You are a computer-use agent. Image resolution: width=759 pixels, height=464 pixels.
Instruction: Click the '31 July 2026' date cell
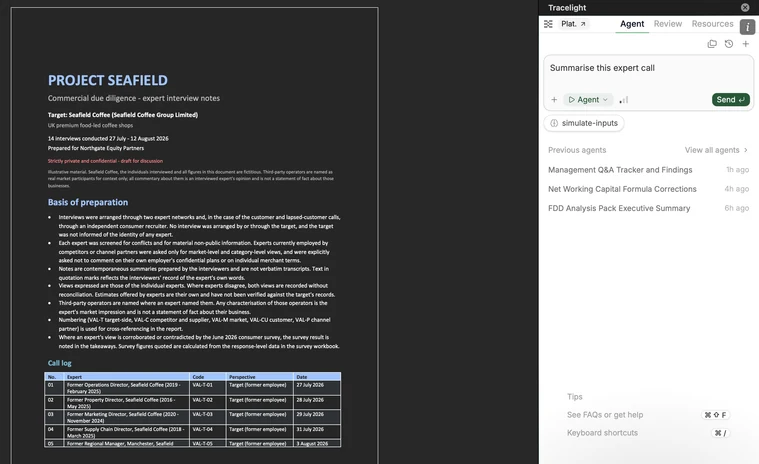pyautogui.click(x=317, y=432)
